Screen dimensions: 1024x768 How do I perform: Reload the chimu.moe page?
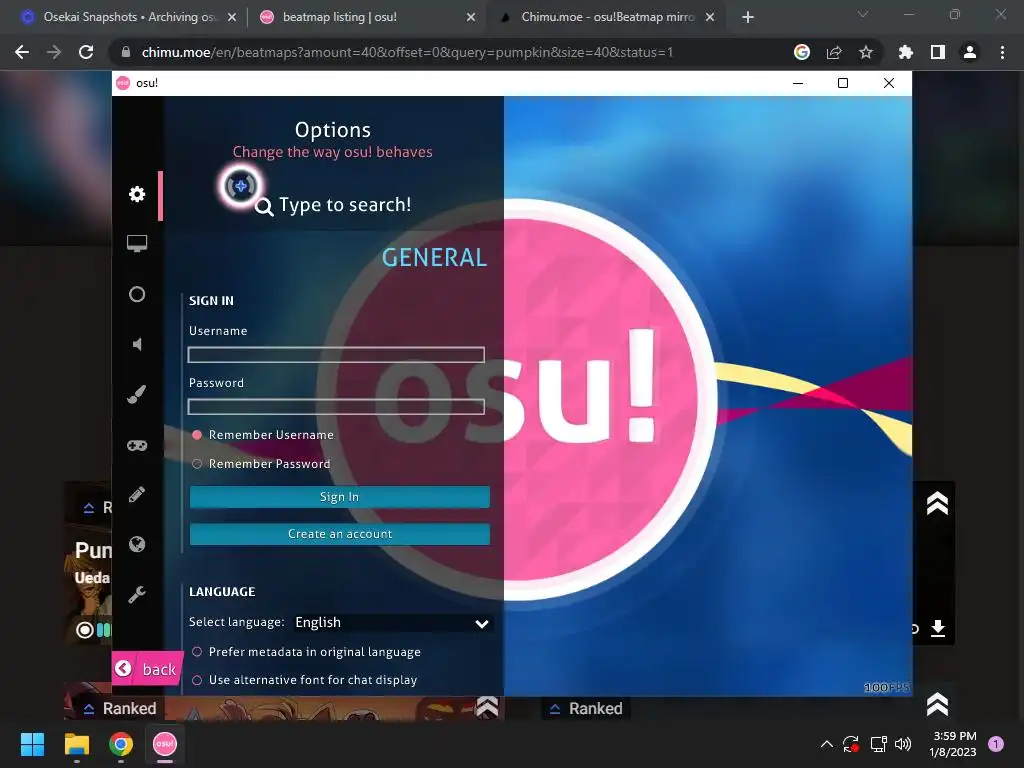click(86, 52)
